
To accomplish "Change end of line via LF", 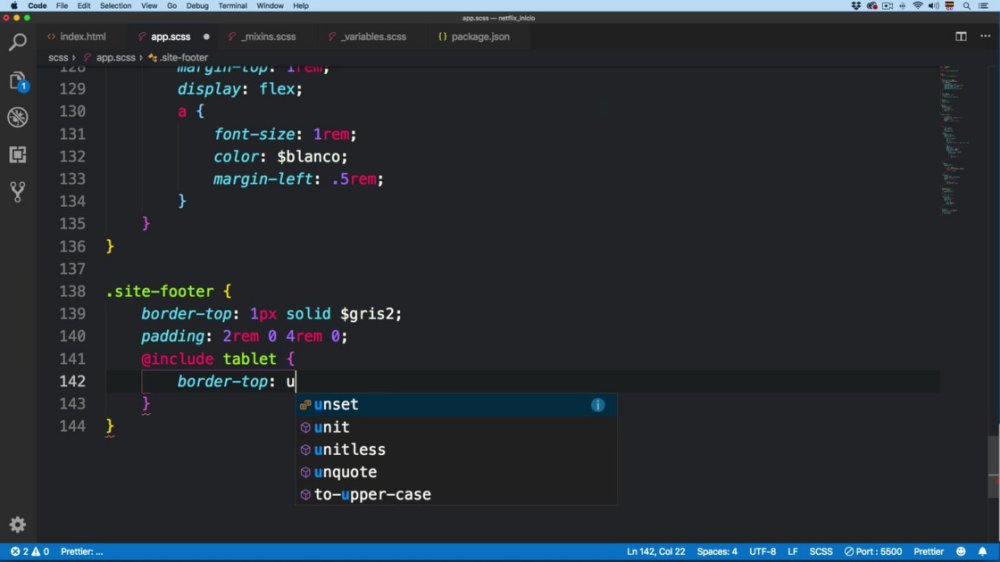I will 792,551.
